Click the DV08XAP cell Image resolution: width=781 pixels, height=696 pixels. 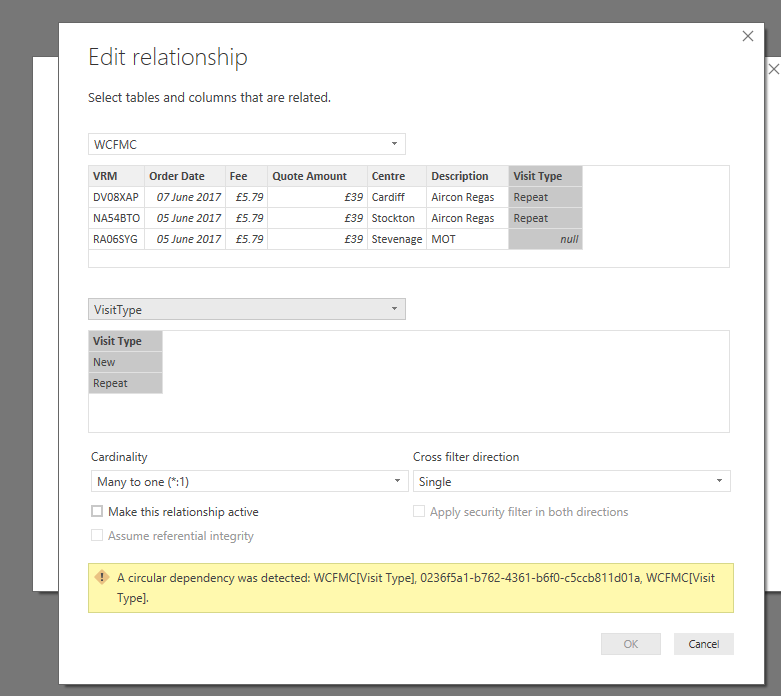pyautogui.click(x=117, y=197)
